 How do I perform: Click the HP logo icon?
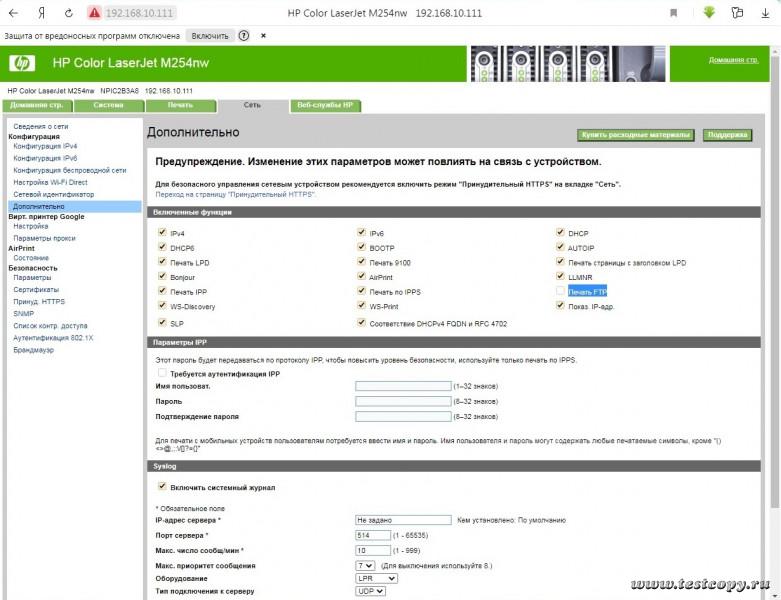click(x=22, y=63)
